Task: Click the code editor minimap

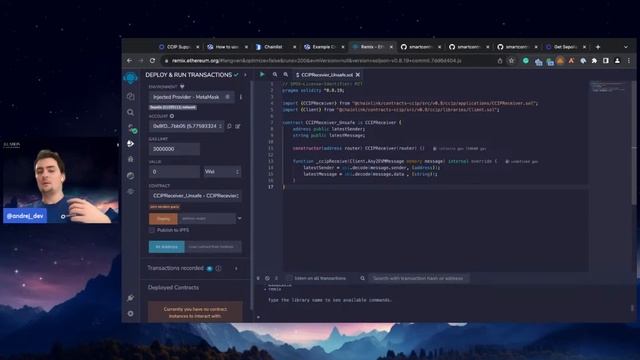Action: 608,87
